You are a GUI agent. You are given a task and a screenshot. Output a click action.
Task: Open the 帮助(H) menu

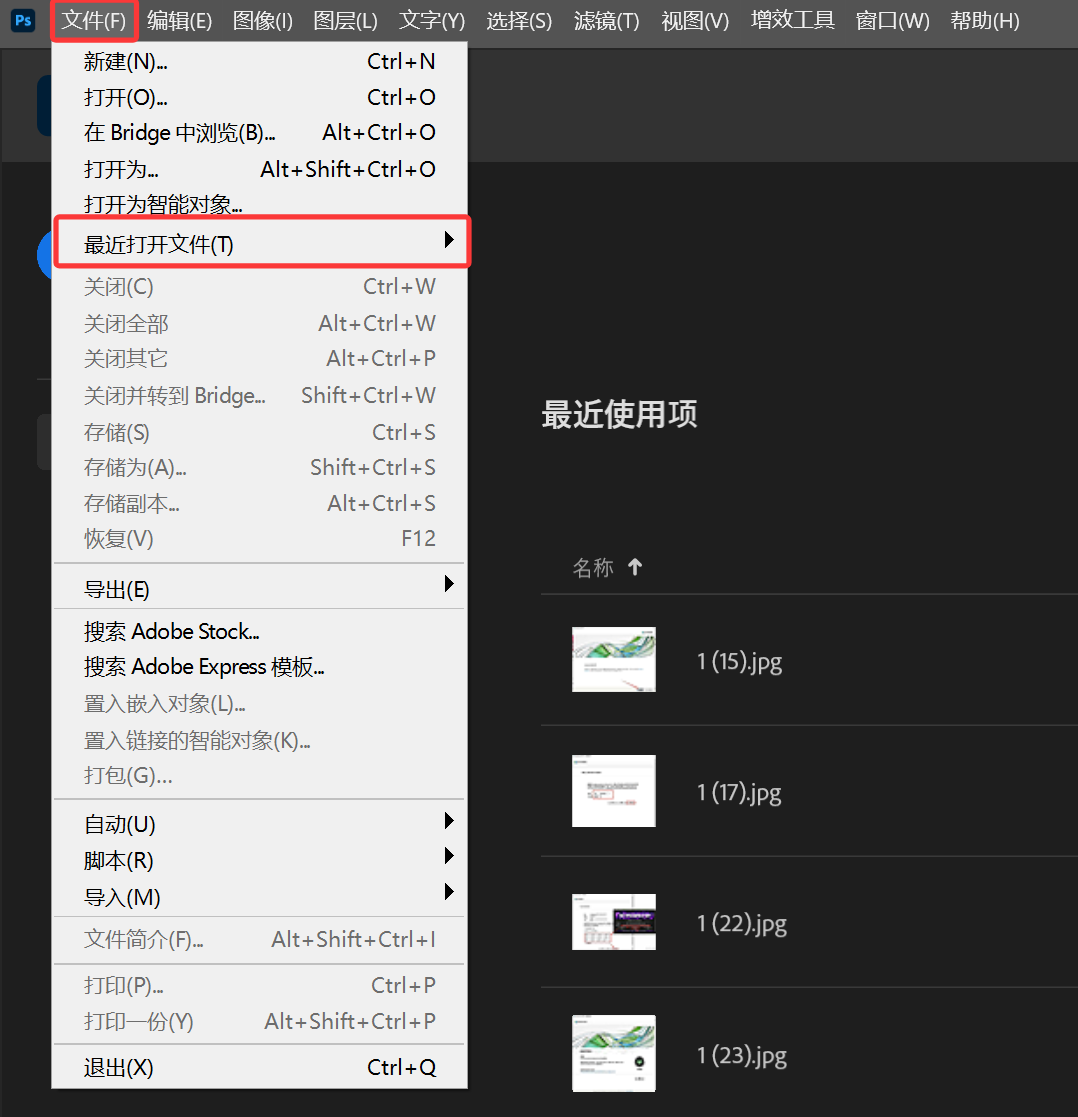point(985,21)
